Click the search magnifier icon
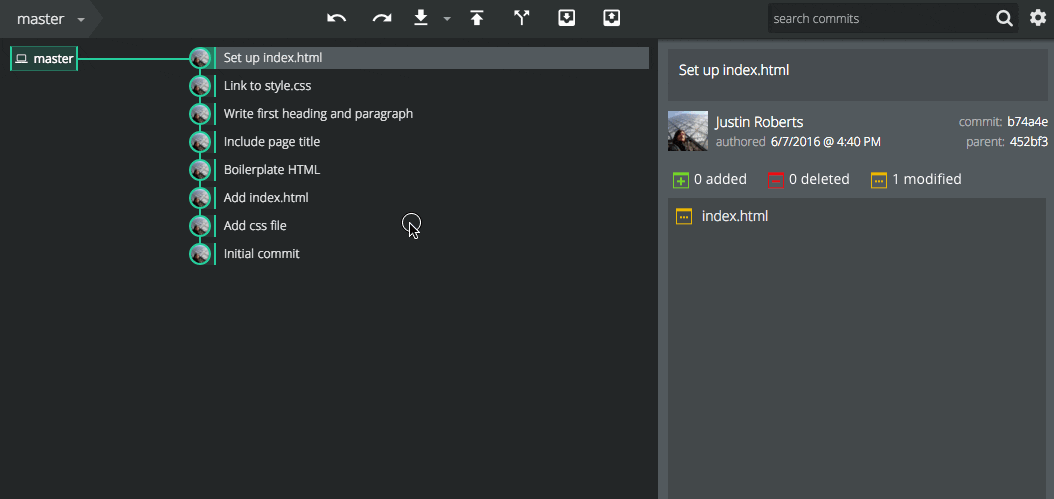Image resolution: width=1054 pixels, height=499 pixels. point(1004,19)
